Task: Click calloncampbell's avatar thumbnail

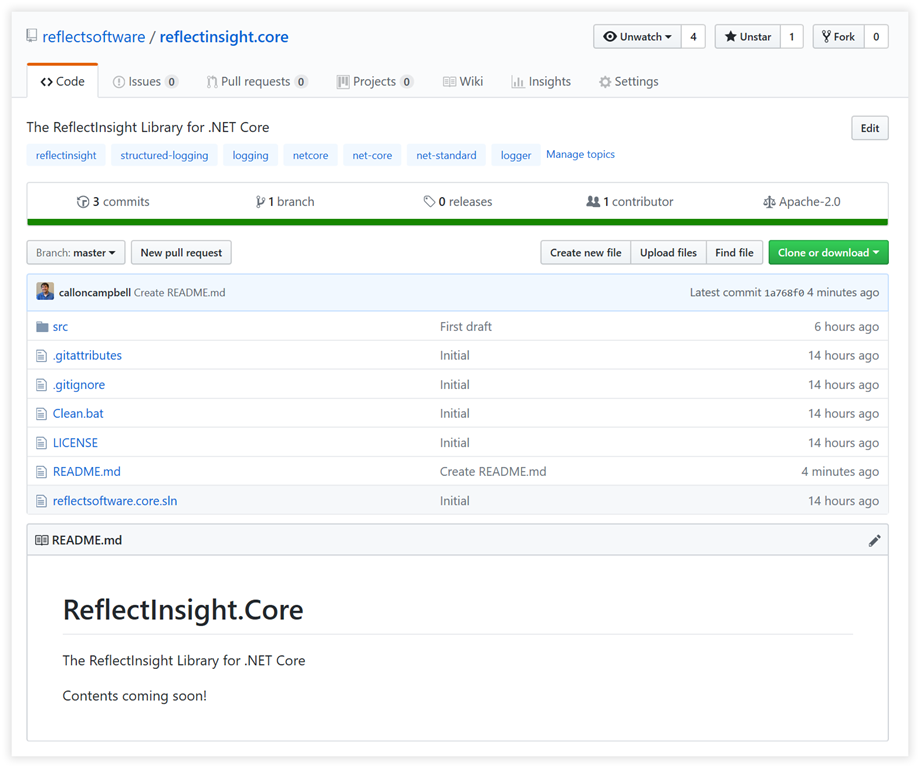Action: pyautogui.click(x=45, y=292)
